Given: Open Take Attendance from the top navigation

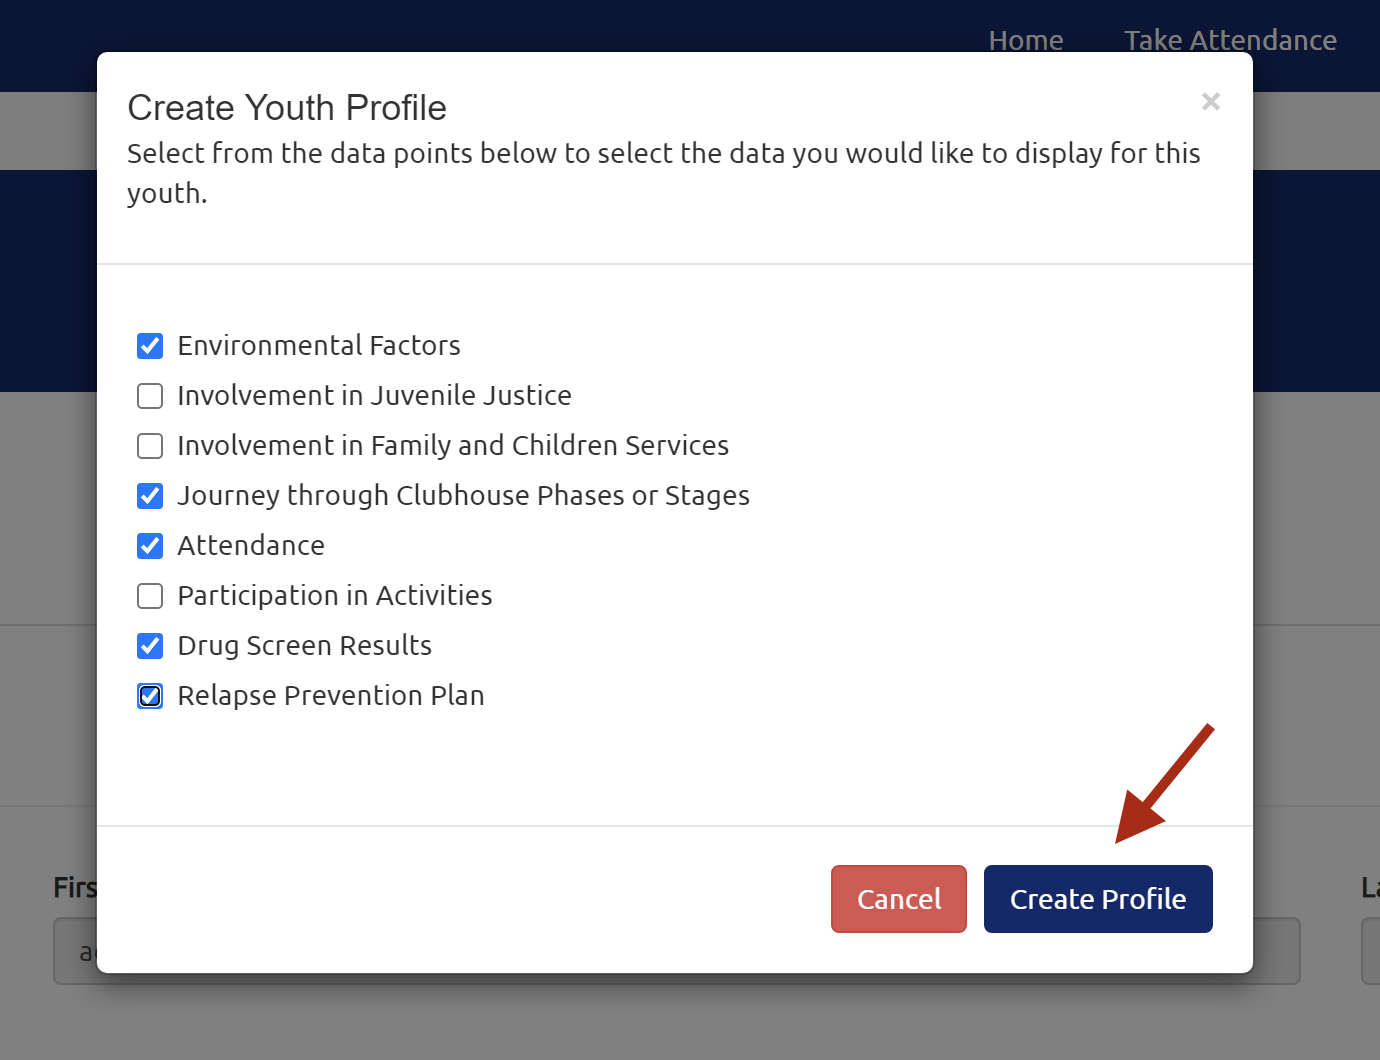Looking at the screenshot, I should click(x=1229, y=40).
